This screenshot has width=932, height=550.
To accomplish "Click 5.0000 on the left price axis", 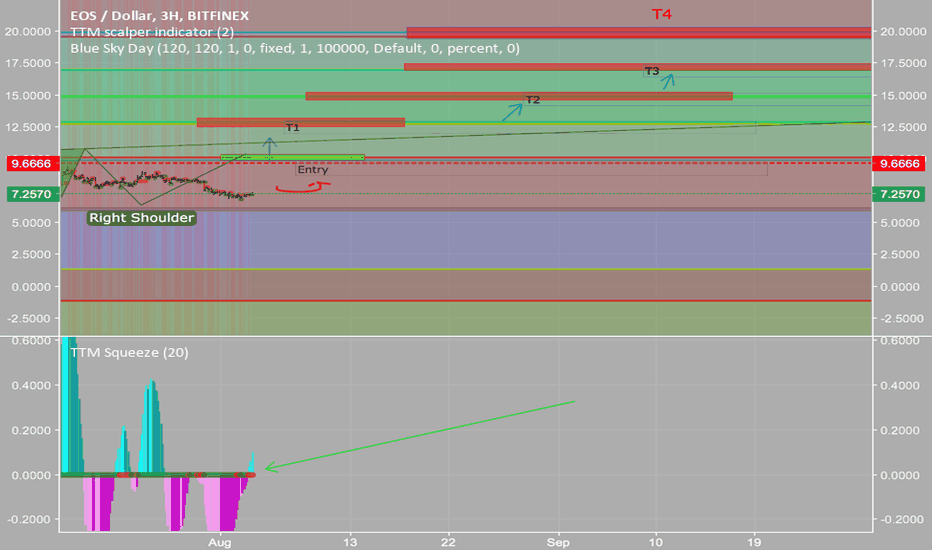I will 32,223.
